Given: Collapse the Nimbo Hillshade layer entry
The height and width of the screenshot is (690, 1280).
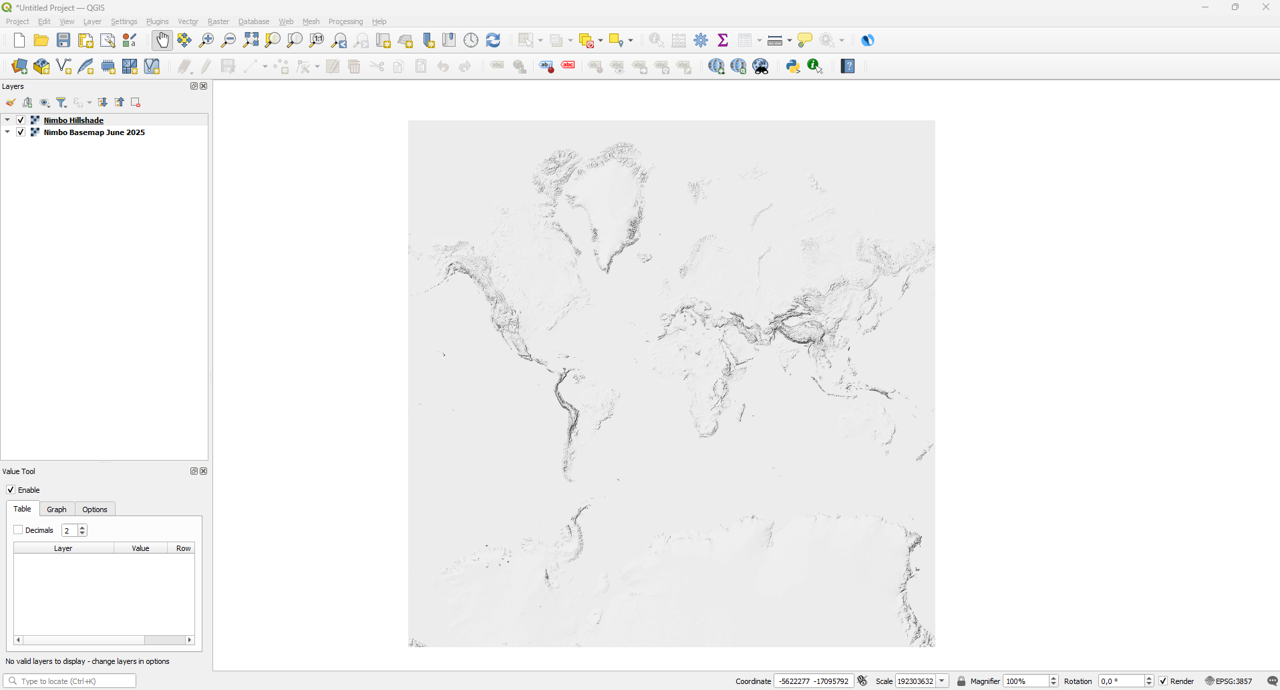Looking at the screenshot, I should pos(7,120).
